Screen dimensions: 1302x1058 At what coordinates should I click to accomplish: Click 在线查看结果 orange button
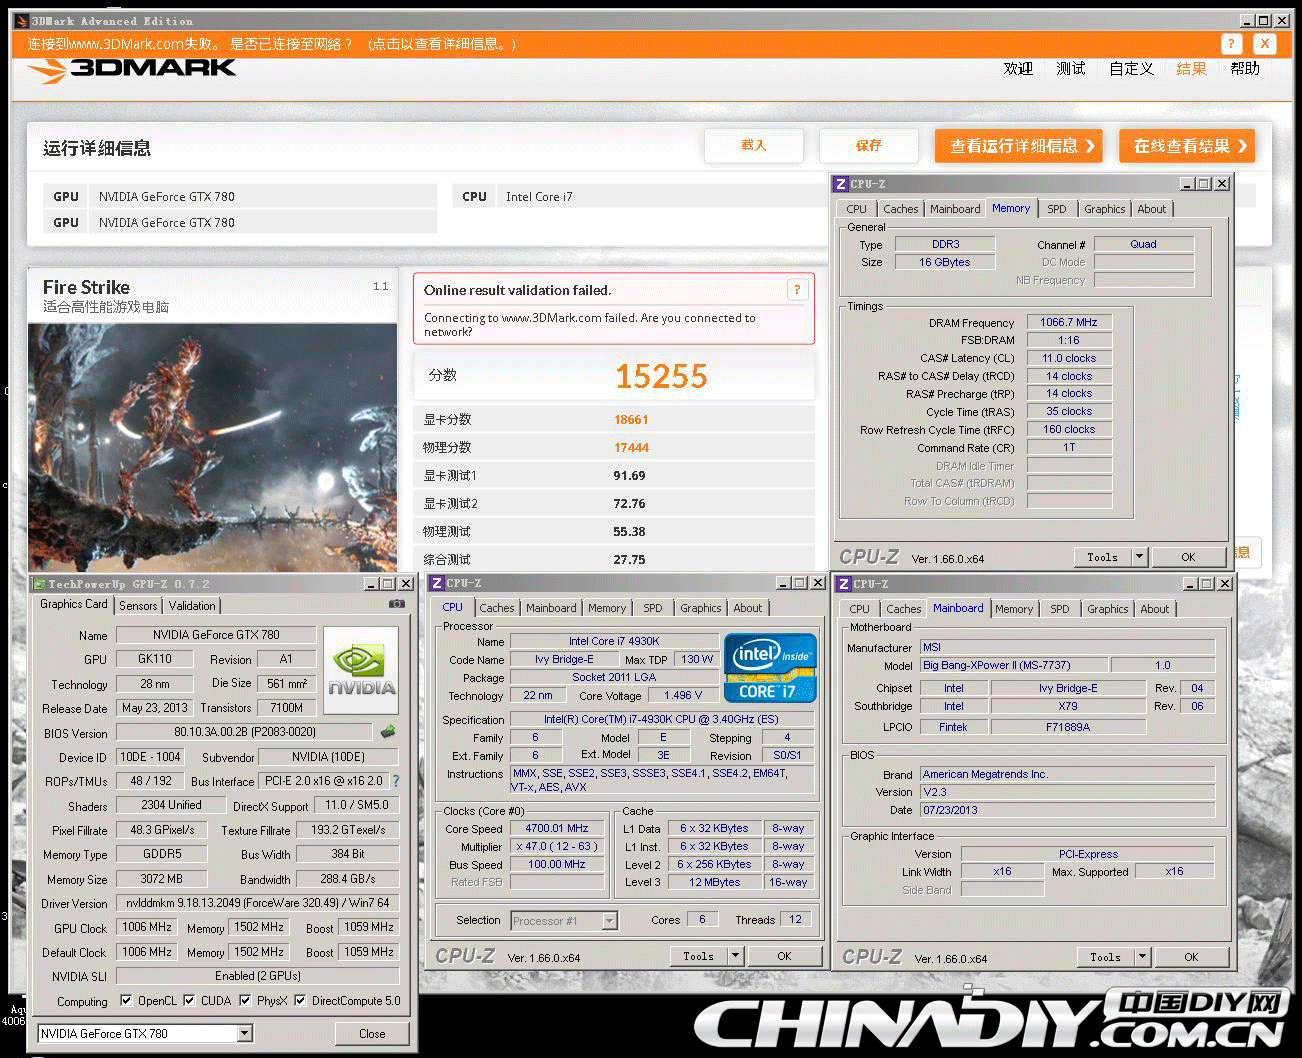tap(1187, 146)
